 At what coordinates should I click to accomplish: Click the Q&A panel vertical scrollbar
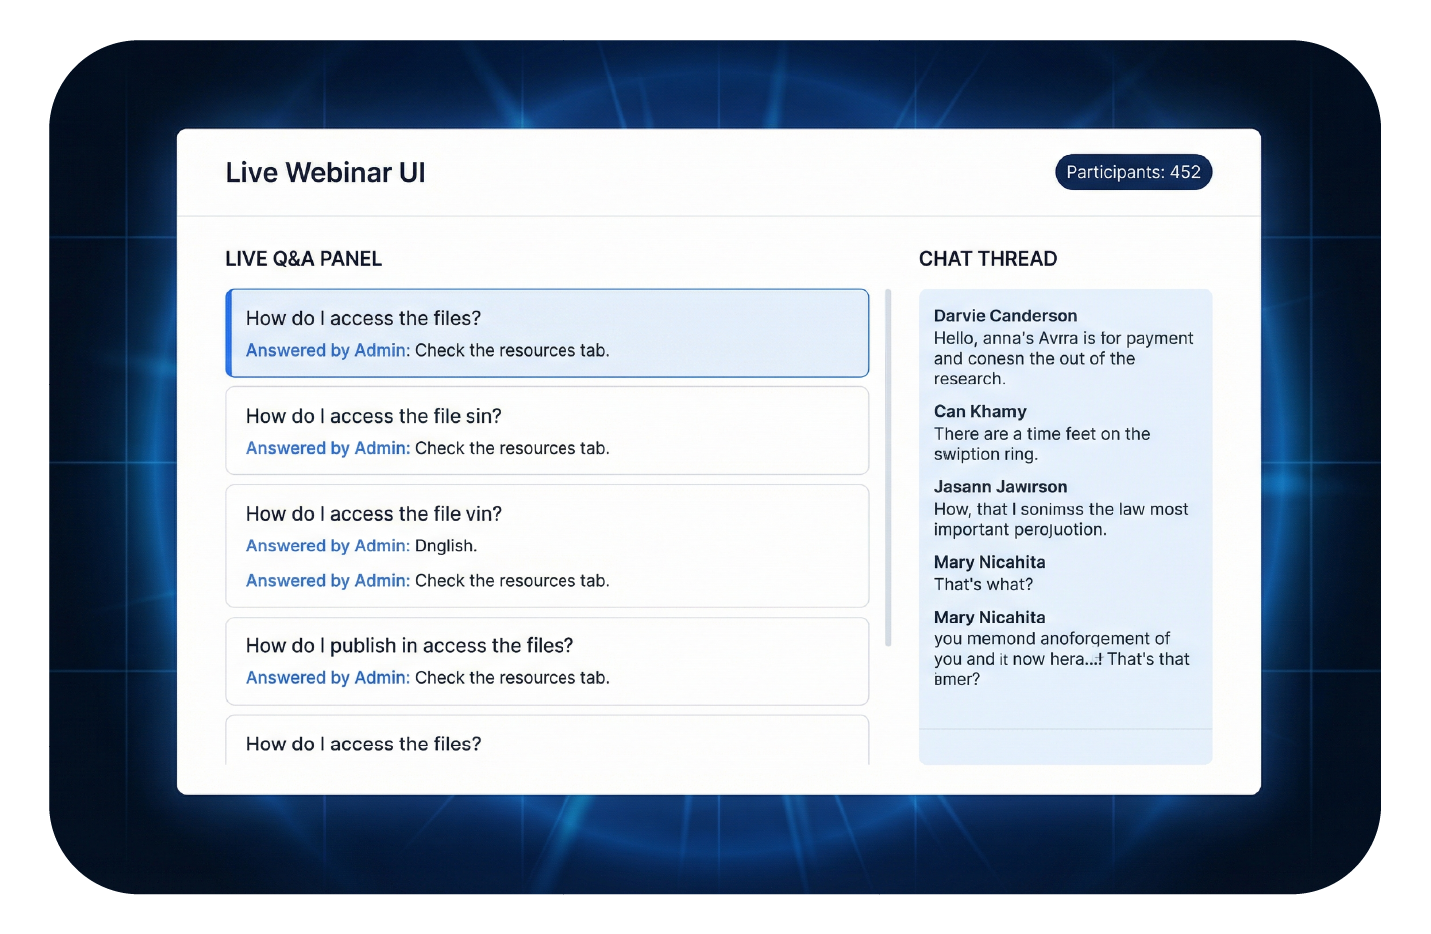(x=888, y=468)
